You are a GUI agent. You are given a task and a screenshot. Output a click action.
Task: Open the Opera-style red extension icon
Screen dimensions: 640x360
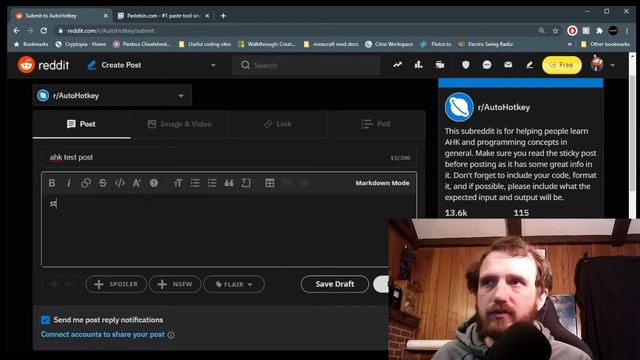[572, 31]
